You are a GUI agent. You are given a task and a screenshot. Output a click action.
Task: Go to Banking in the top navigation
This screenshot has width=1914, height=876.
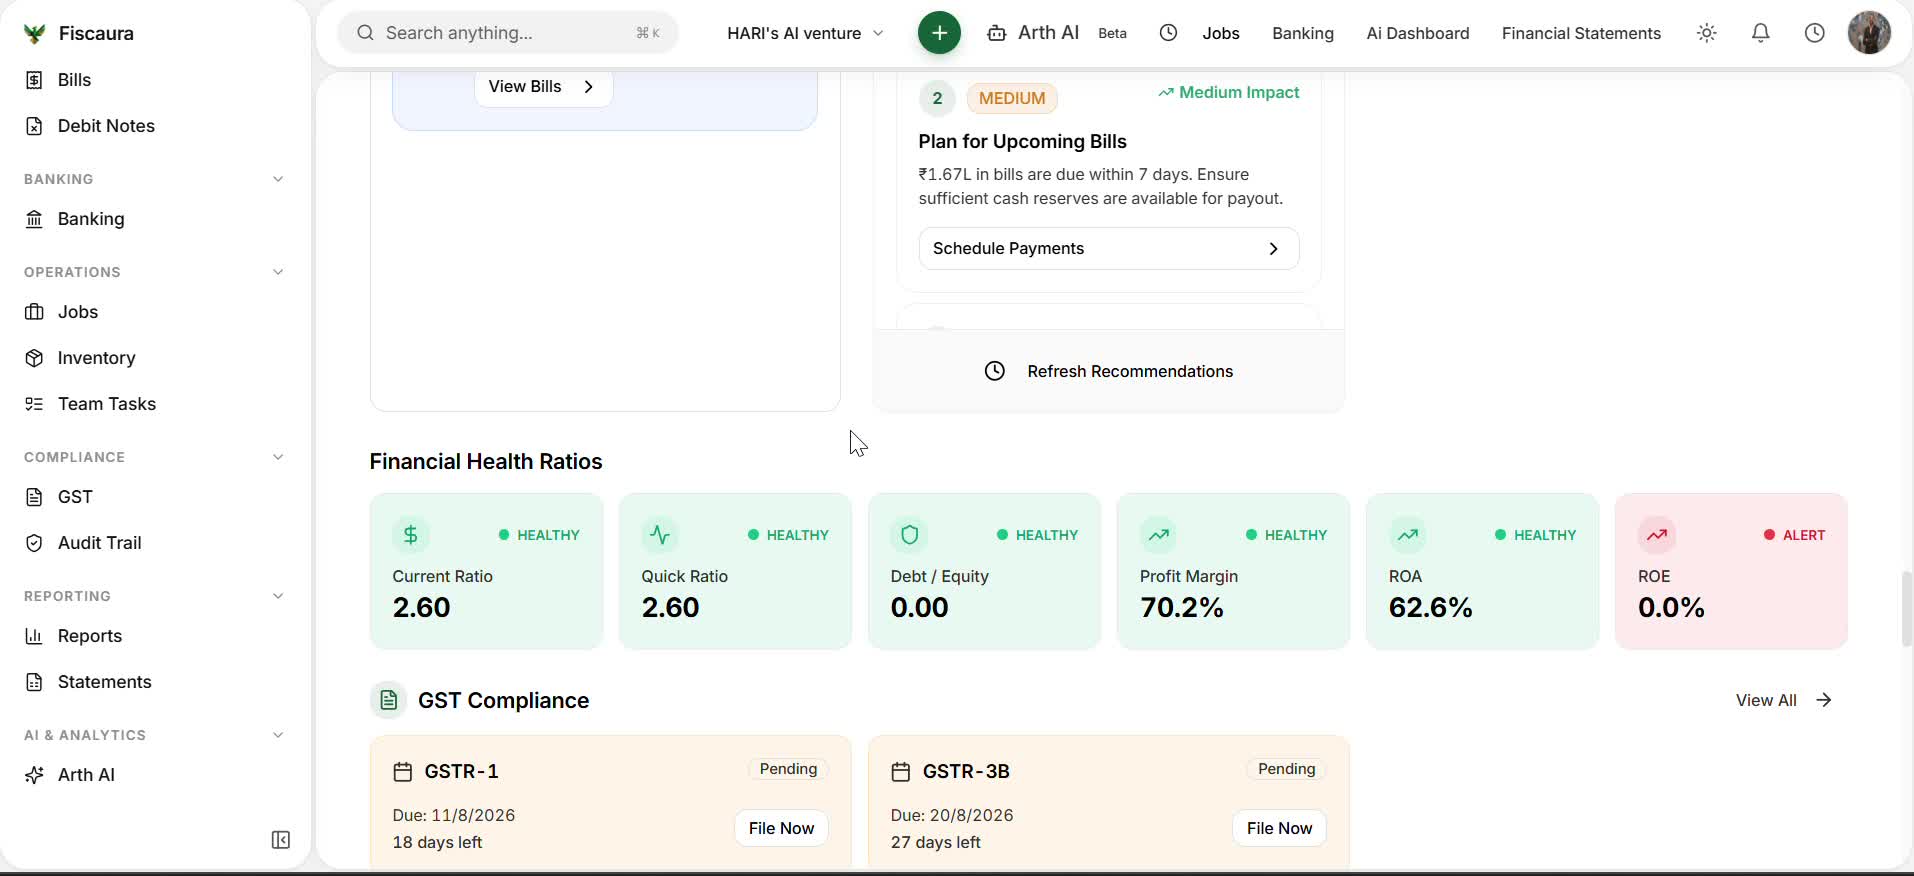[1303, 33]
